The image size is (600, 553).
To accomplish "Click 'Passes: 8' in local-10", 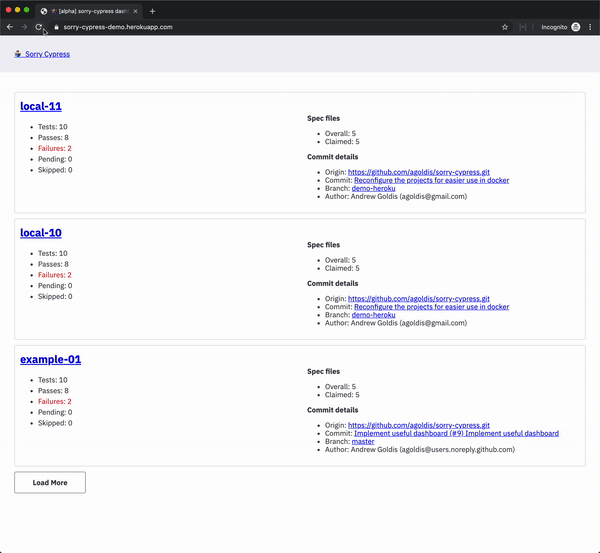I will click(53, 264).
